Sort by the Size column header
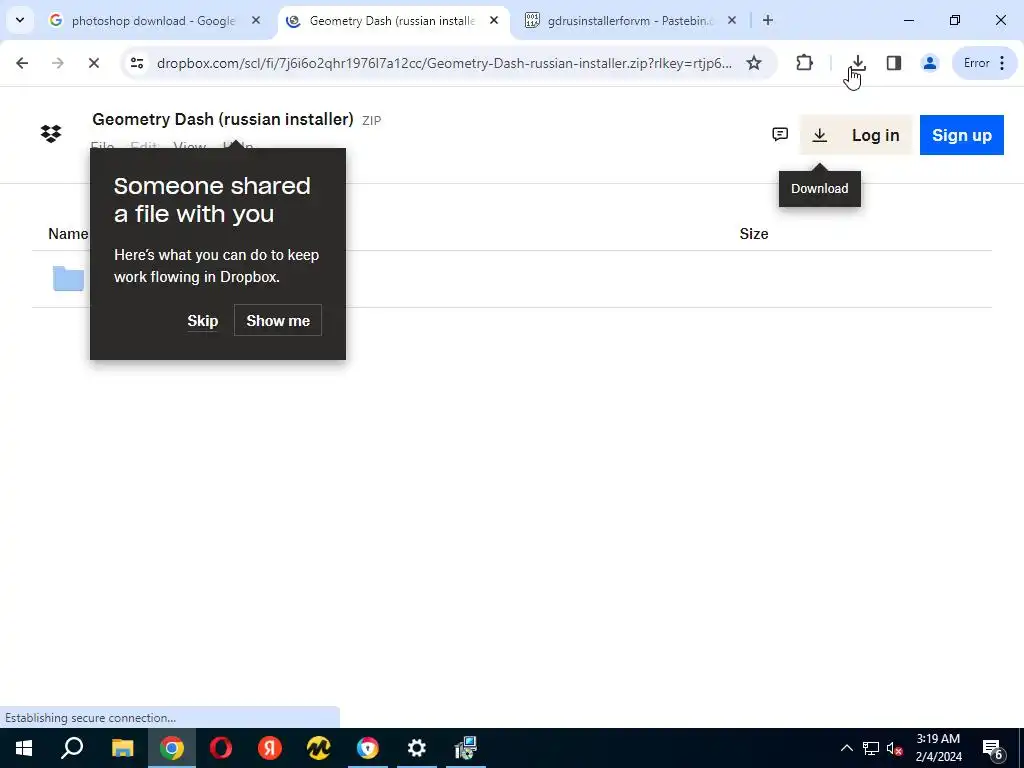This screenshot has height=768, width=1024. click(754, 234)
